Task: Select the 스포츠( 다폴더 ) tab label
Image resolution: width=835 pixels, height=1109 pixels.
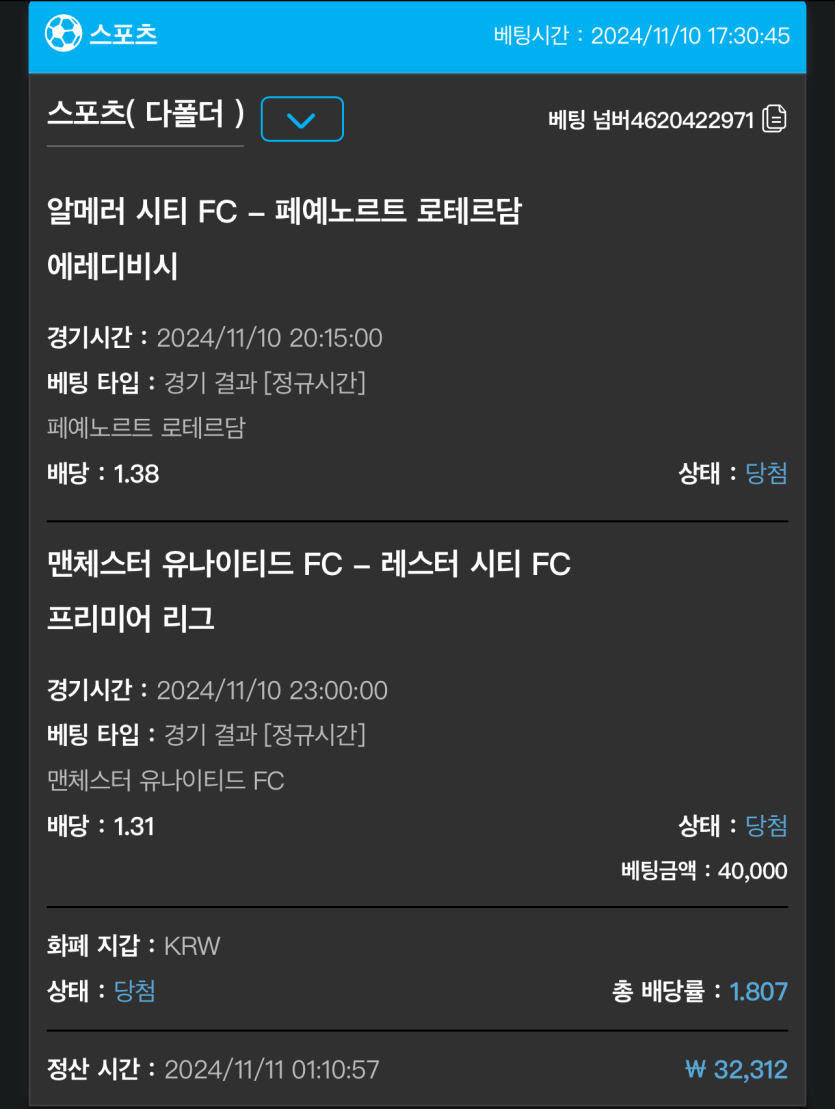Action: 146,113
